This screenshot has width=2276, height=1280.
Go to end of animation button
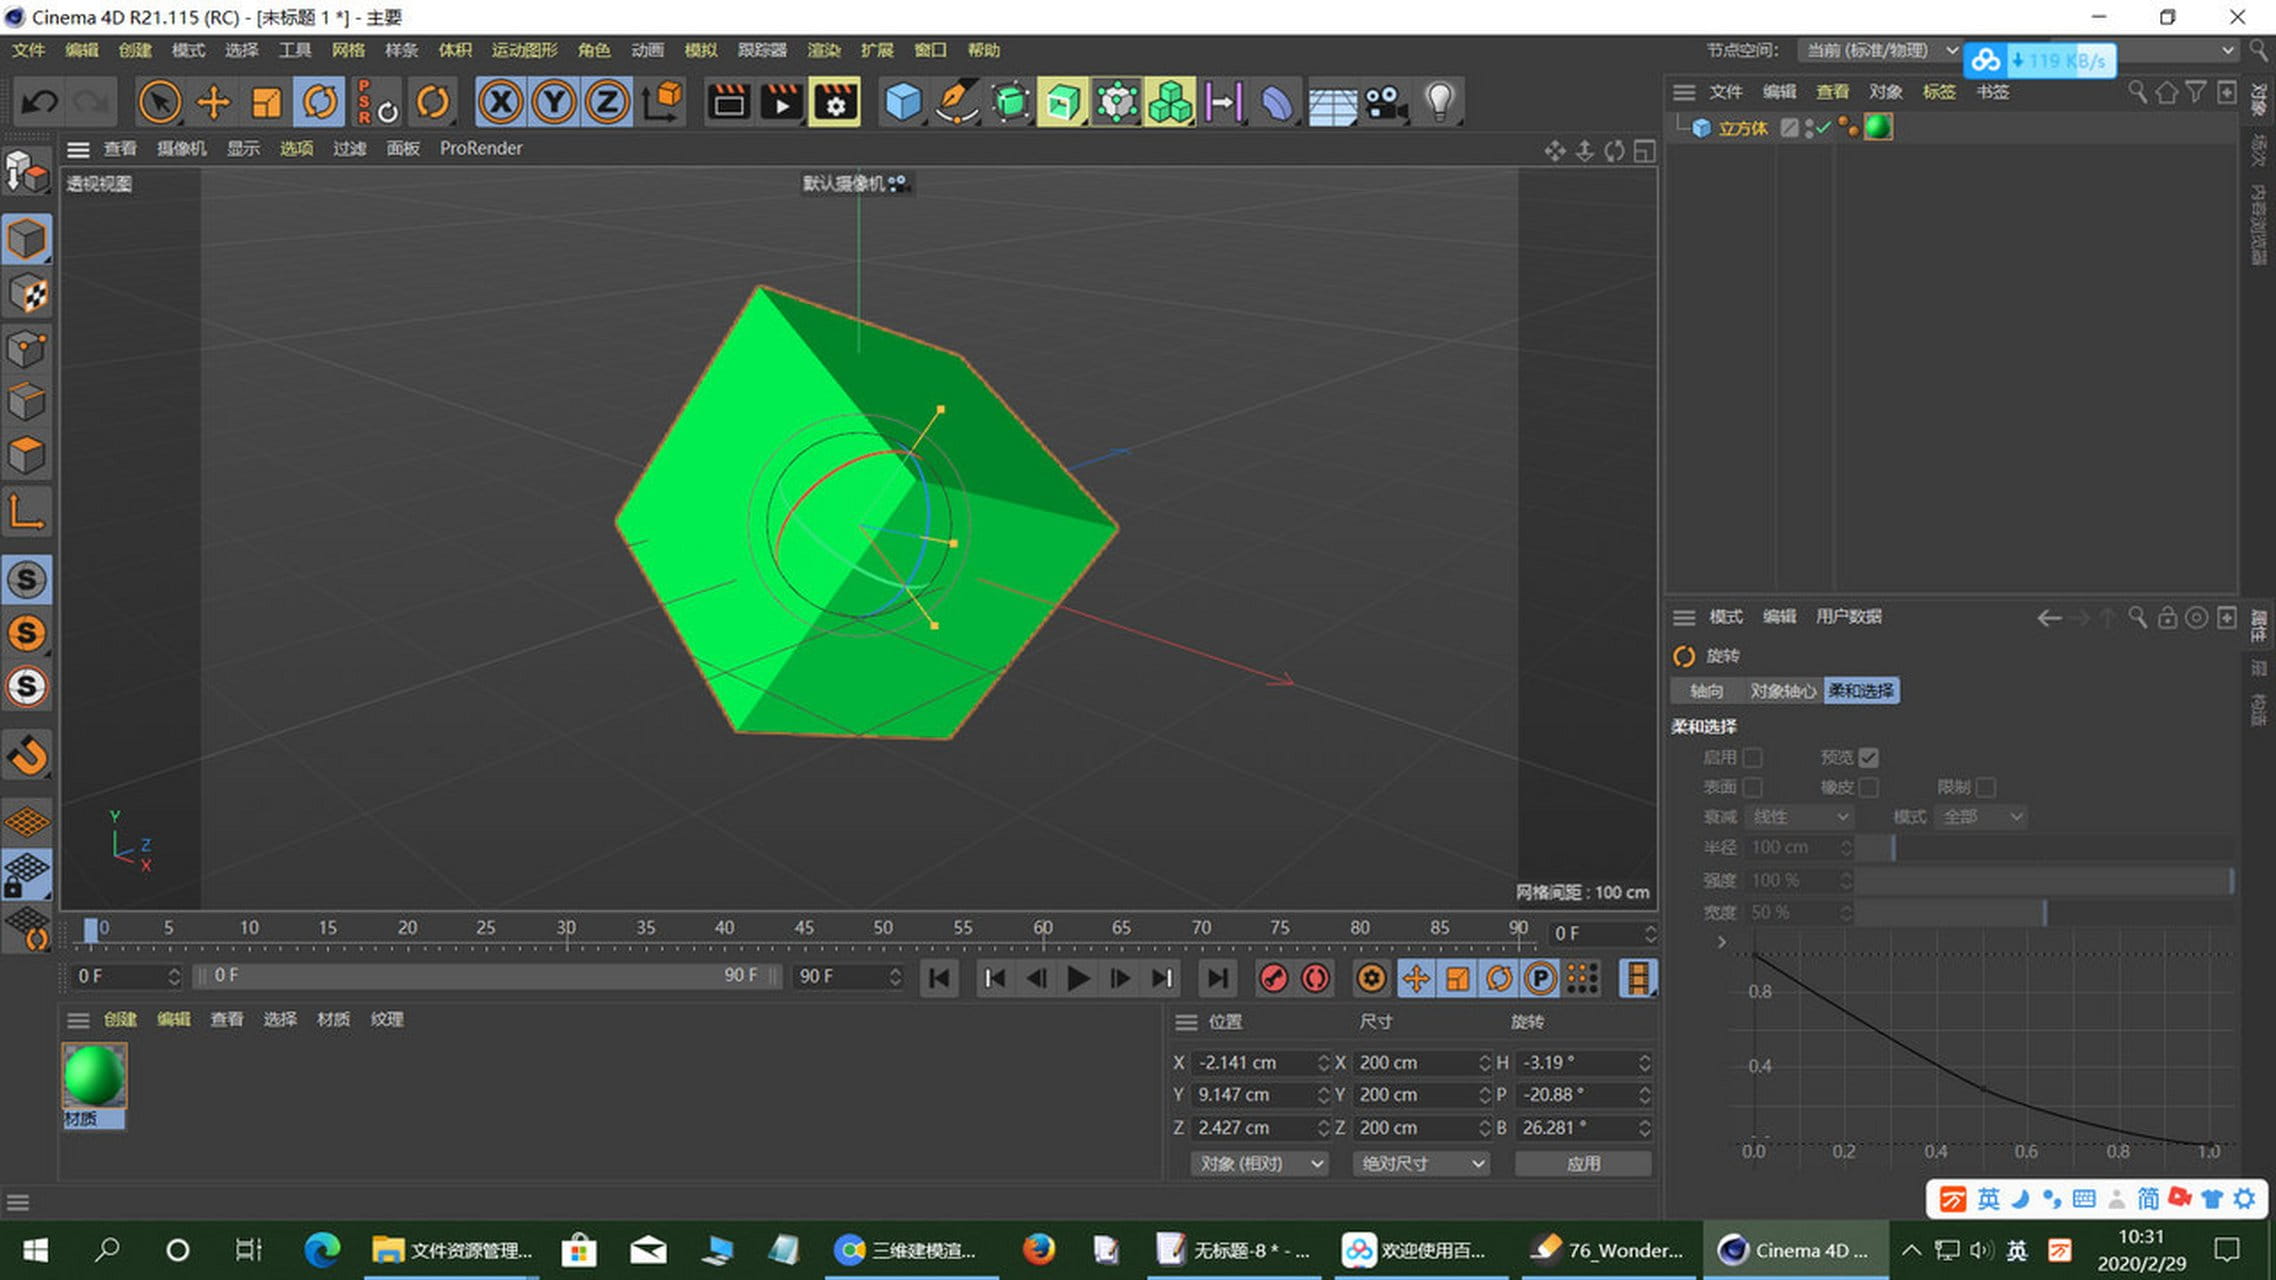click(1217, 978)
